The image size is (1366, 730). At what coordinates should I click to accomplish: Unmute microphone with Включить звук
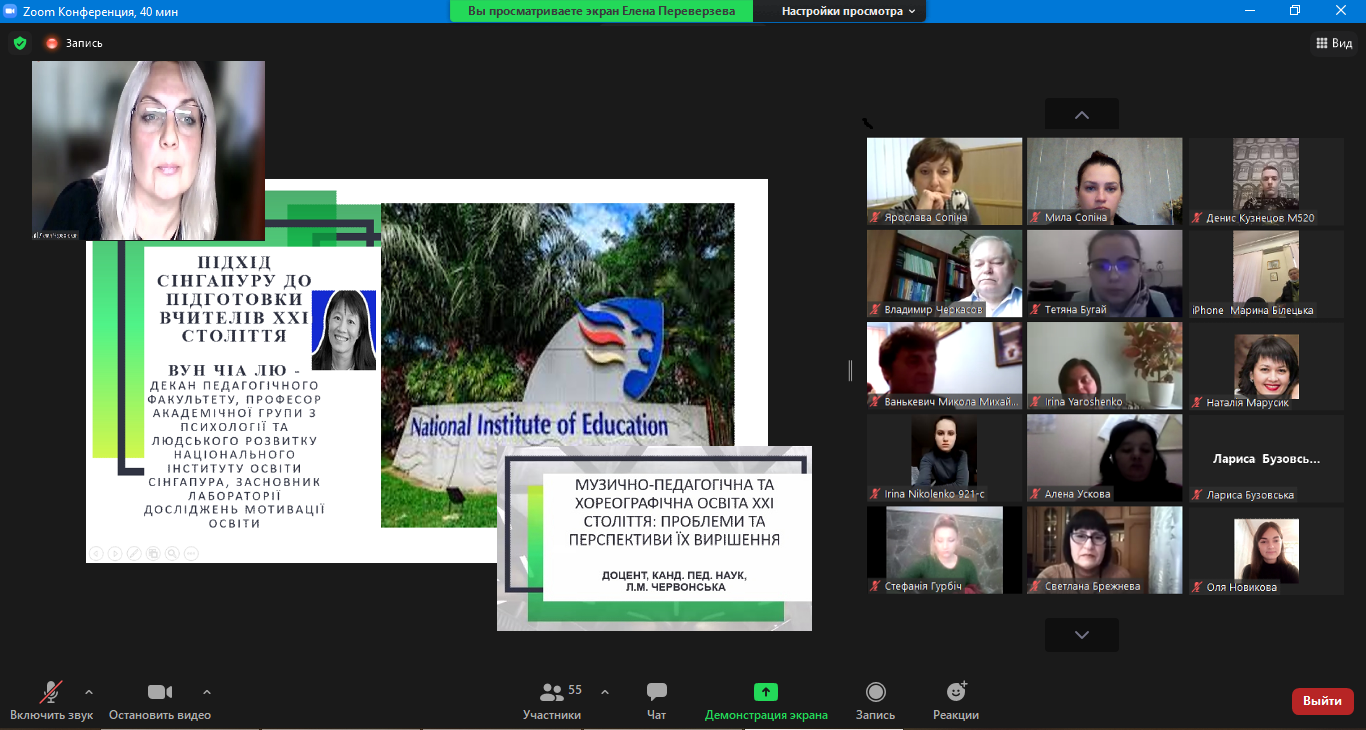pos(51,692)
